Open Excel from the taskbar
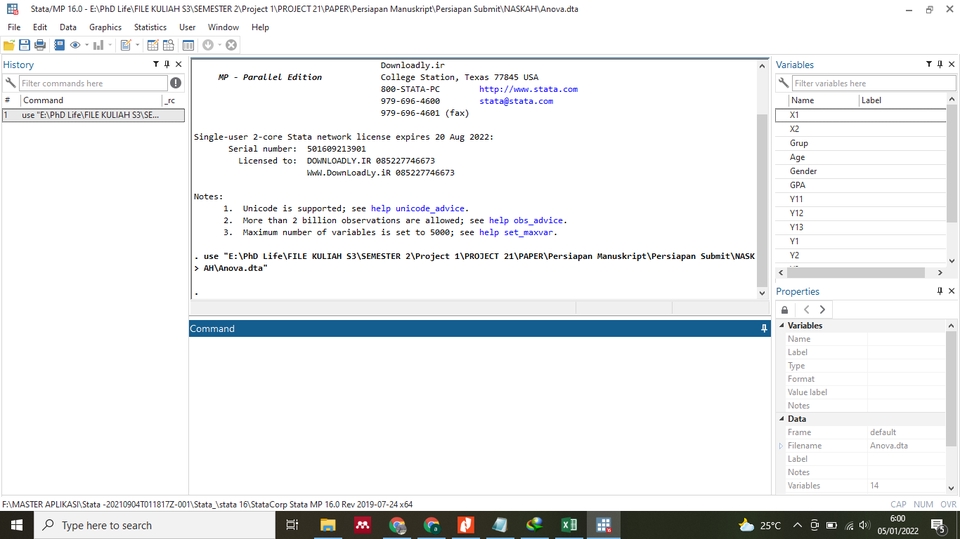This screenshot has height=539, width=960. (x=569, y=526)
